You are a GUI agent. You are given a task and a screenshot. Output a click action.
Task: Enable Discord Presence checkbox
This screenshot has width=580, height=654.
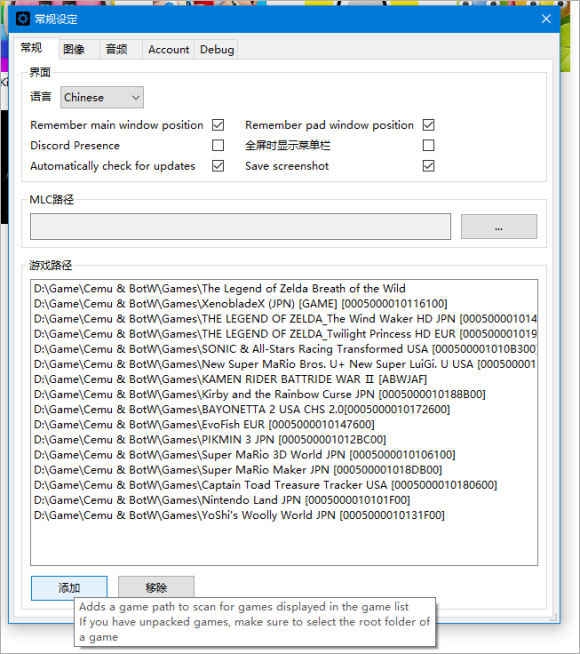point(218,145)
